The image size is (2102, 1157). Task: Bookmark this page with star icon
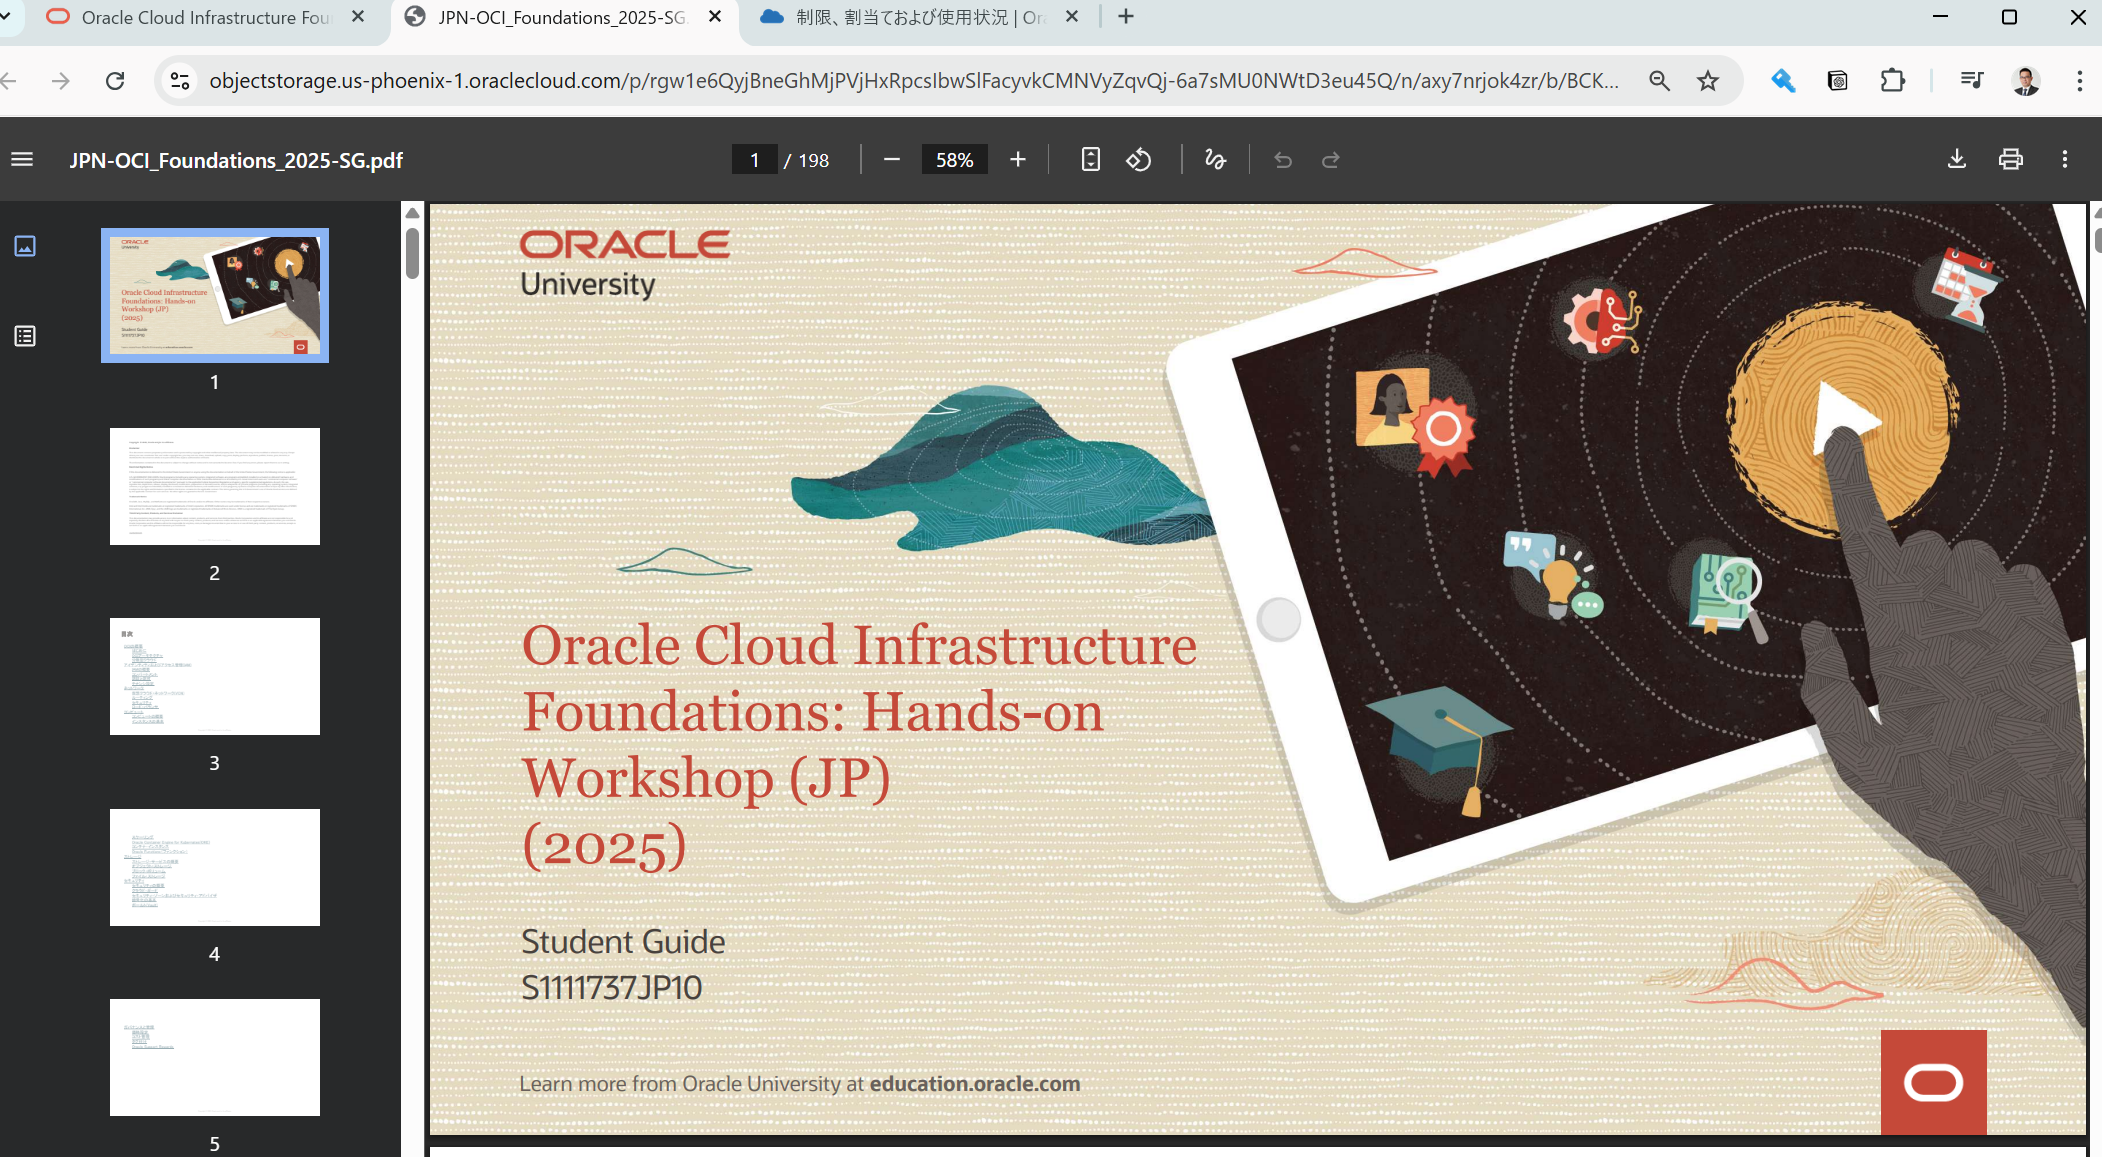[1708, 81]
